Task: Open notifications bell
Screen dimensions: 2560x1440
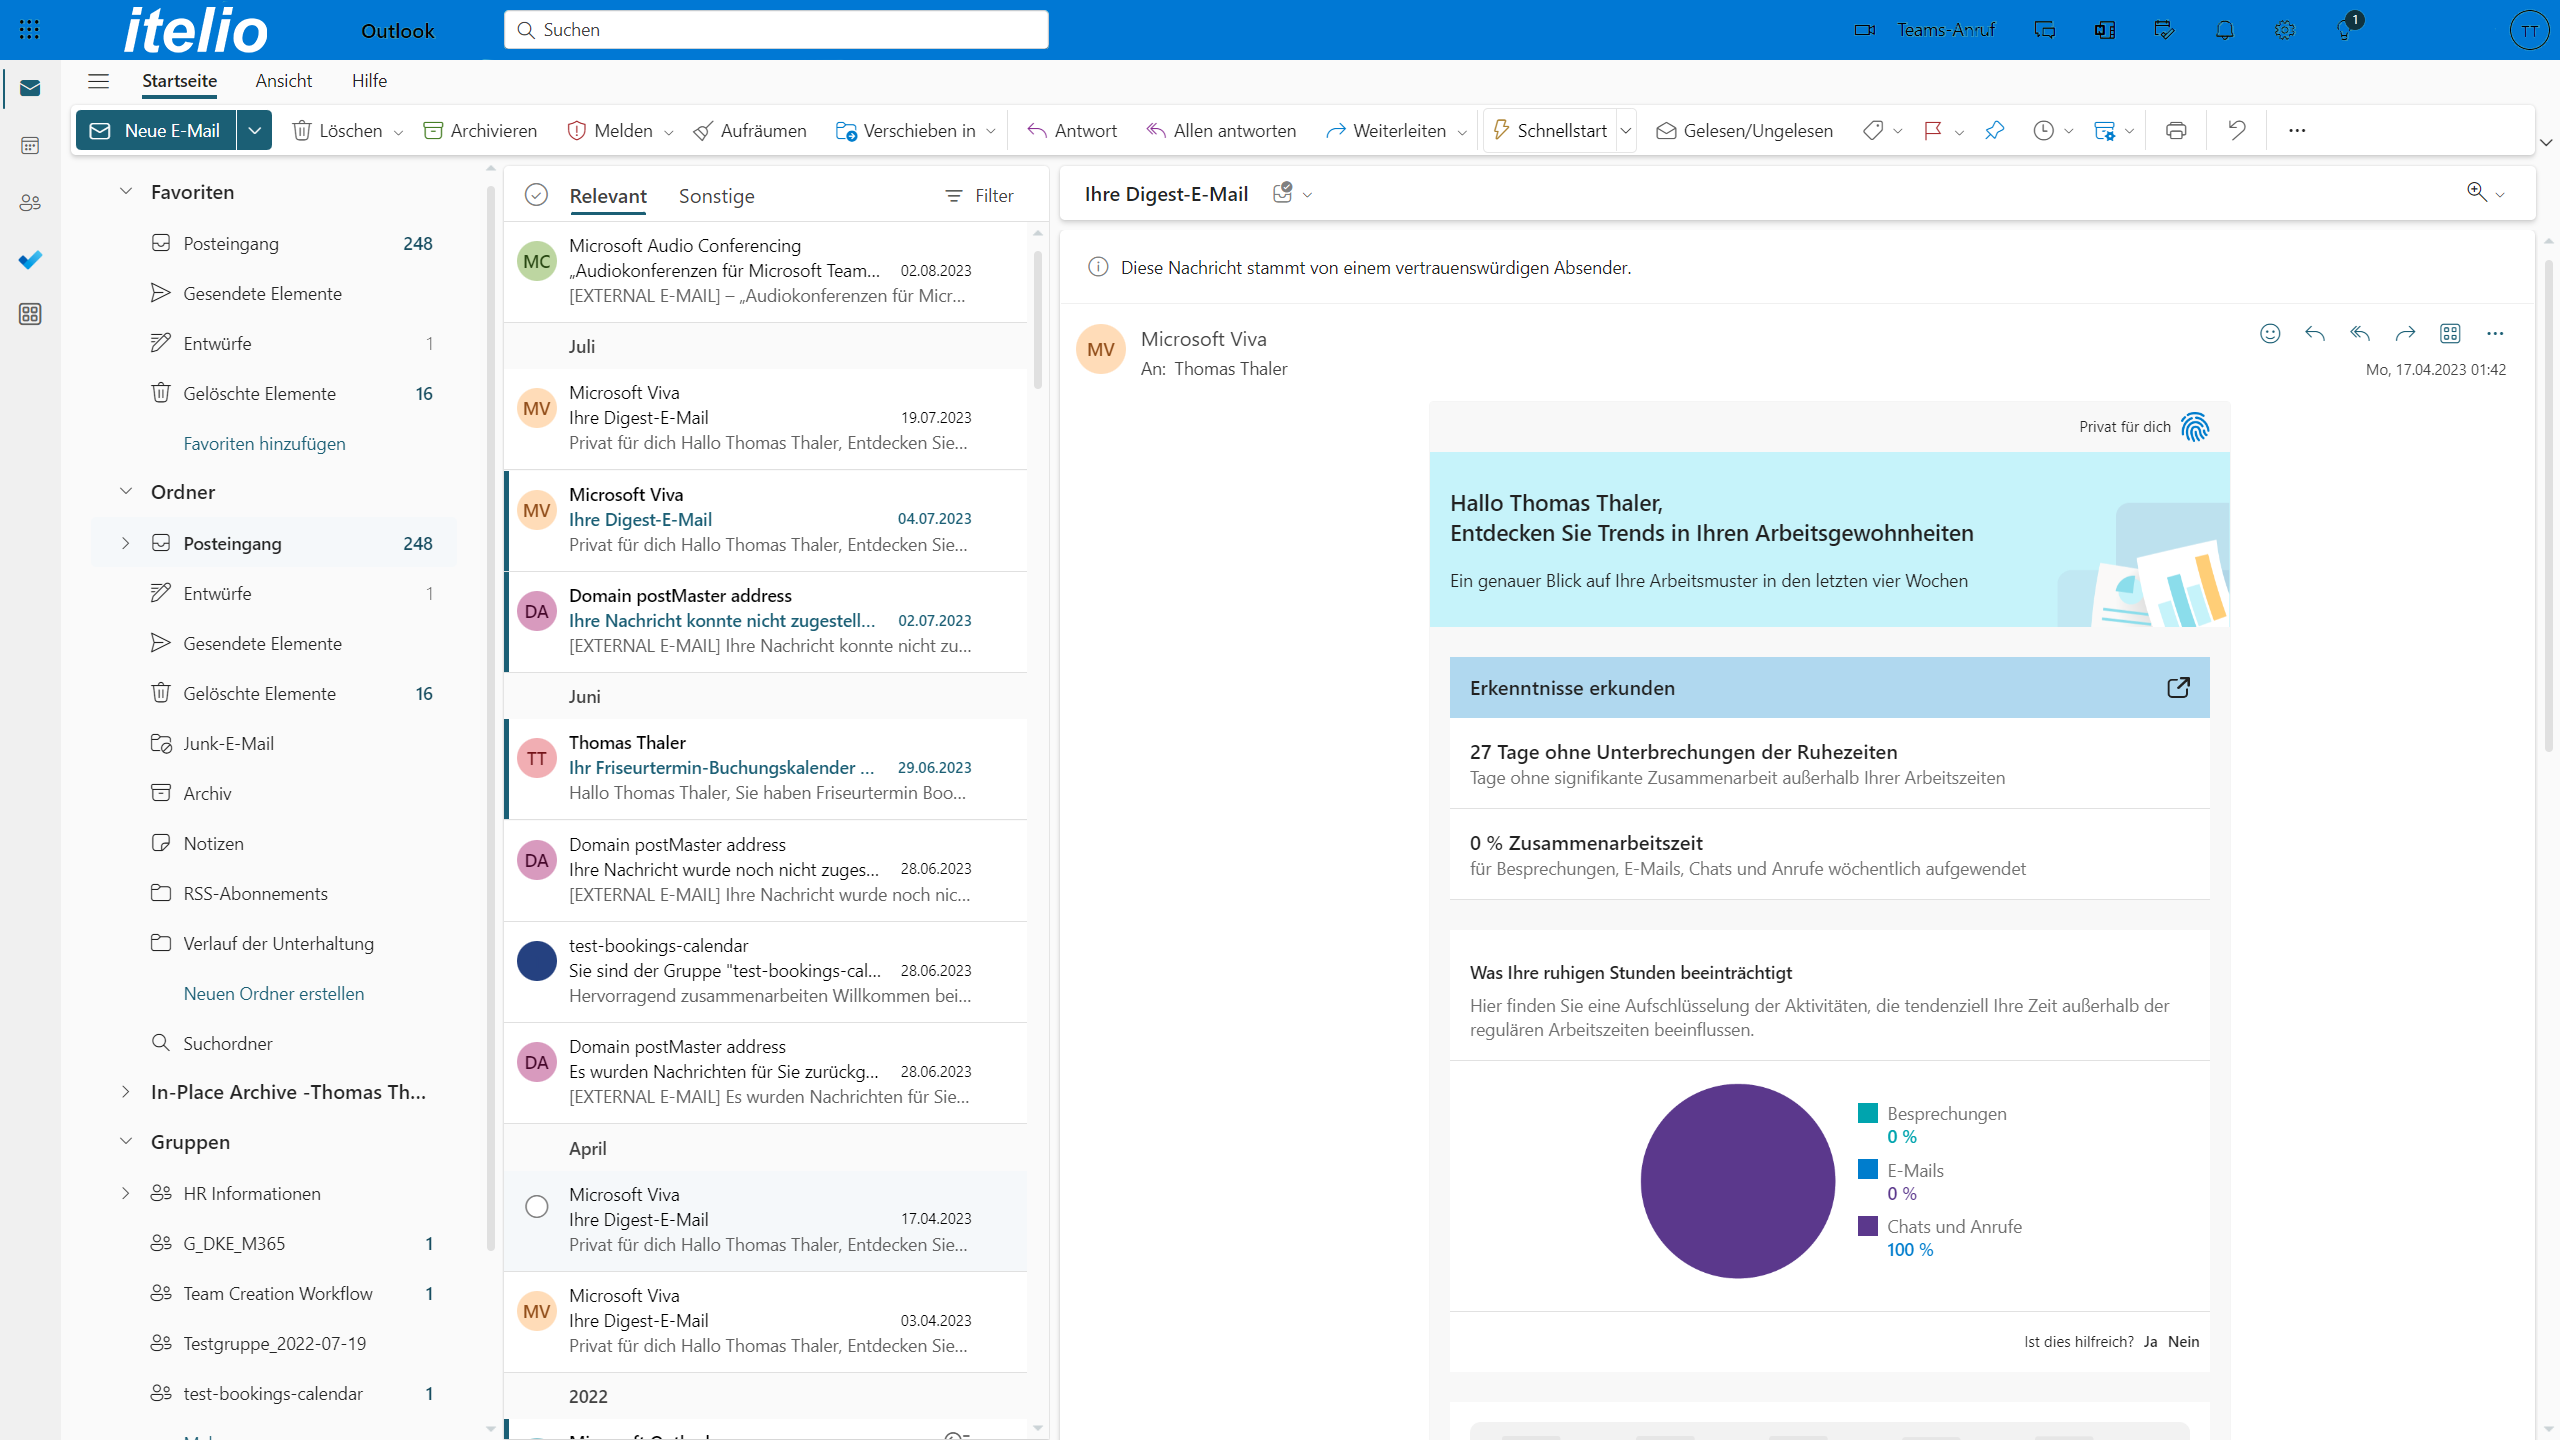Action: tap(2224, 30)
